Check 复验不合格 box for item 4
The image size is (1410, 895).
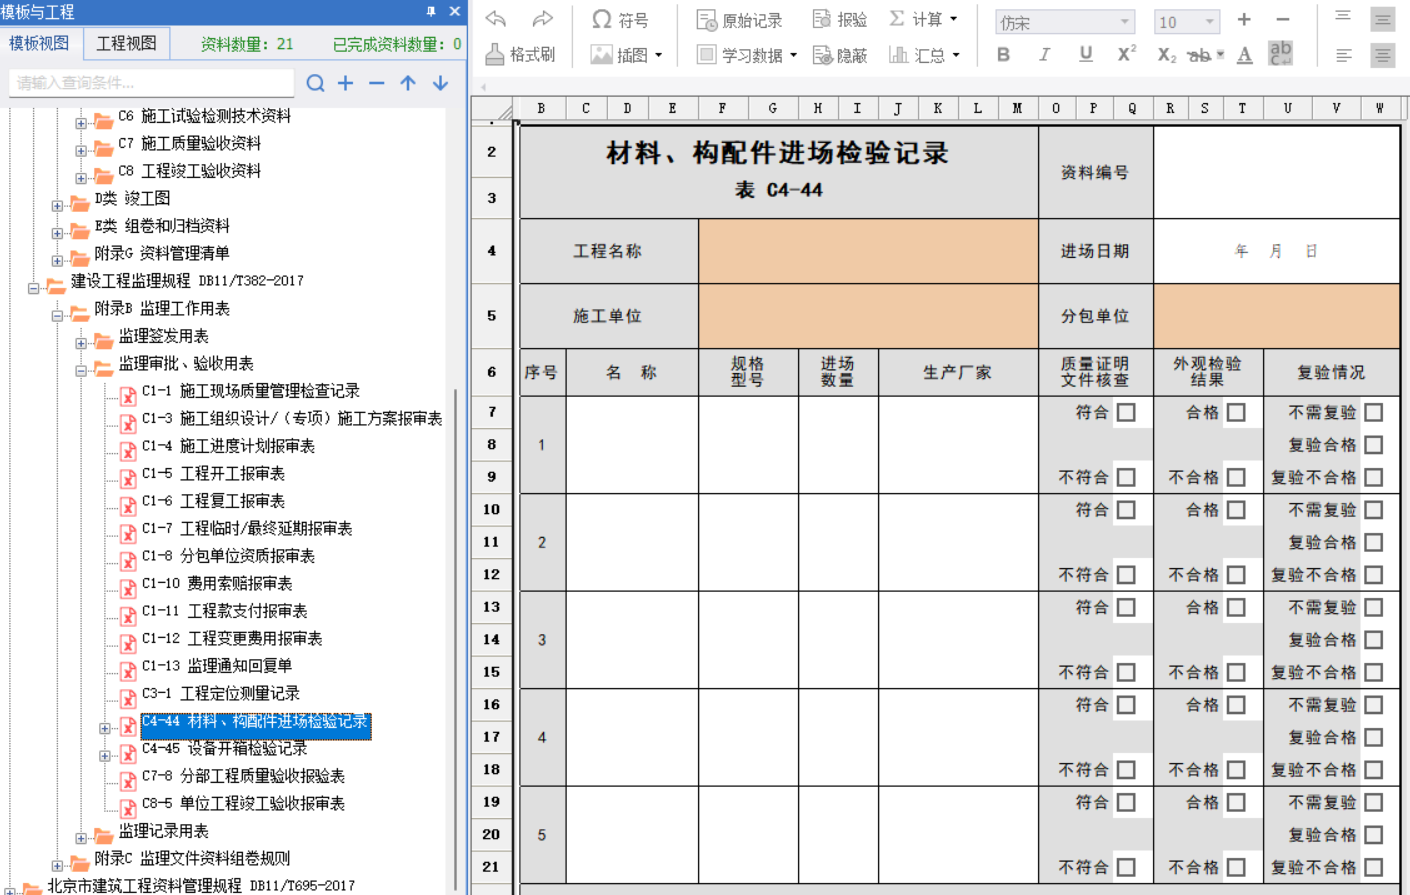click(x=1374, y=770)
